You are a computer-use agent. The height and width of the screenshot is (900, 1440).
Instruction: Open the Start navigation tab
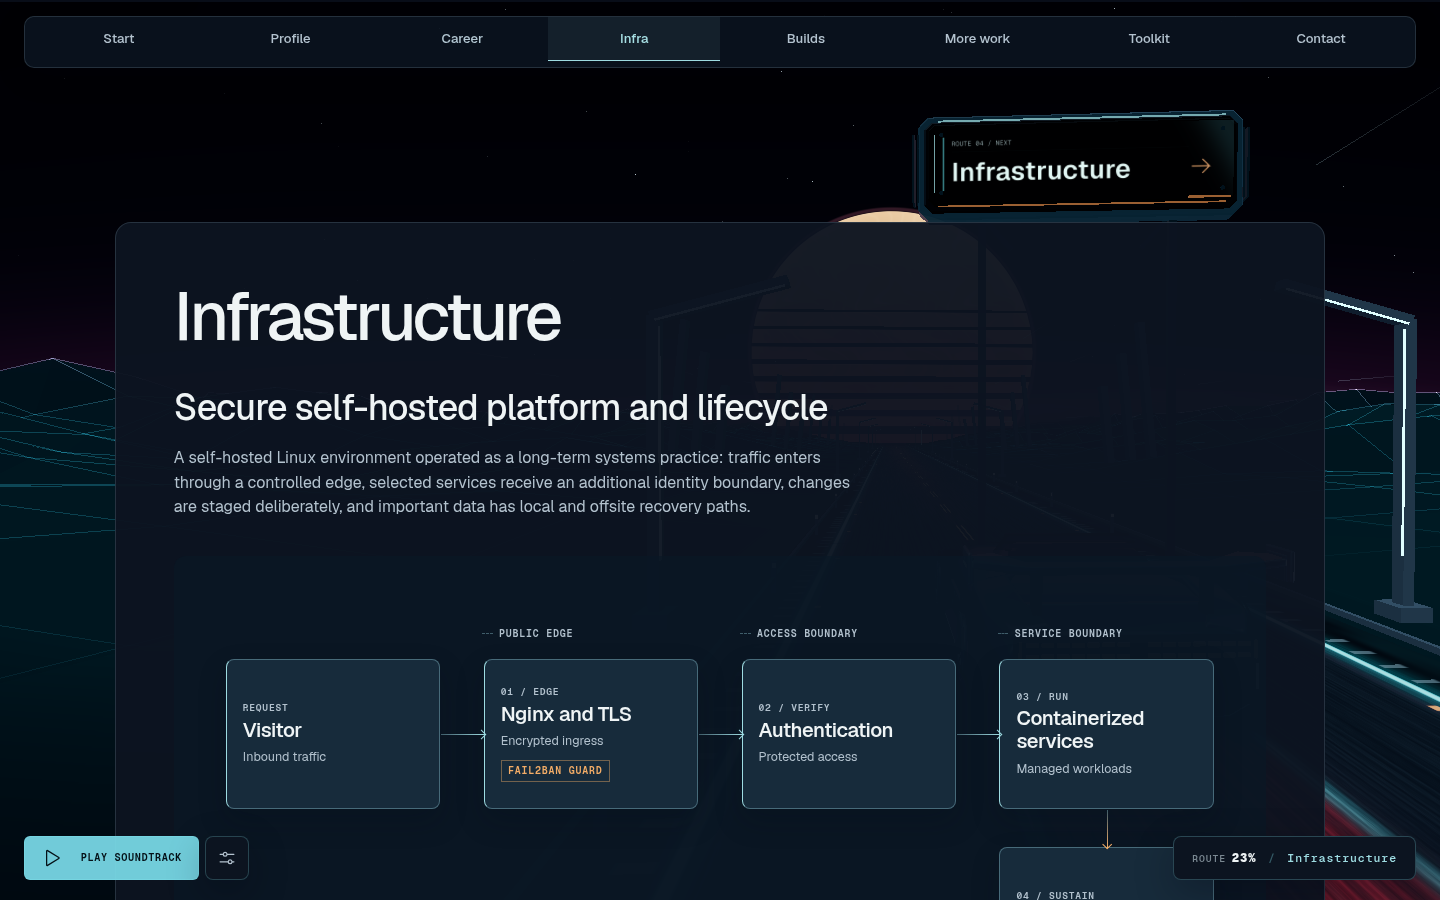coord(119,39)
